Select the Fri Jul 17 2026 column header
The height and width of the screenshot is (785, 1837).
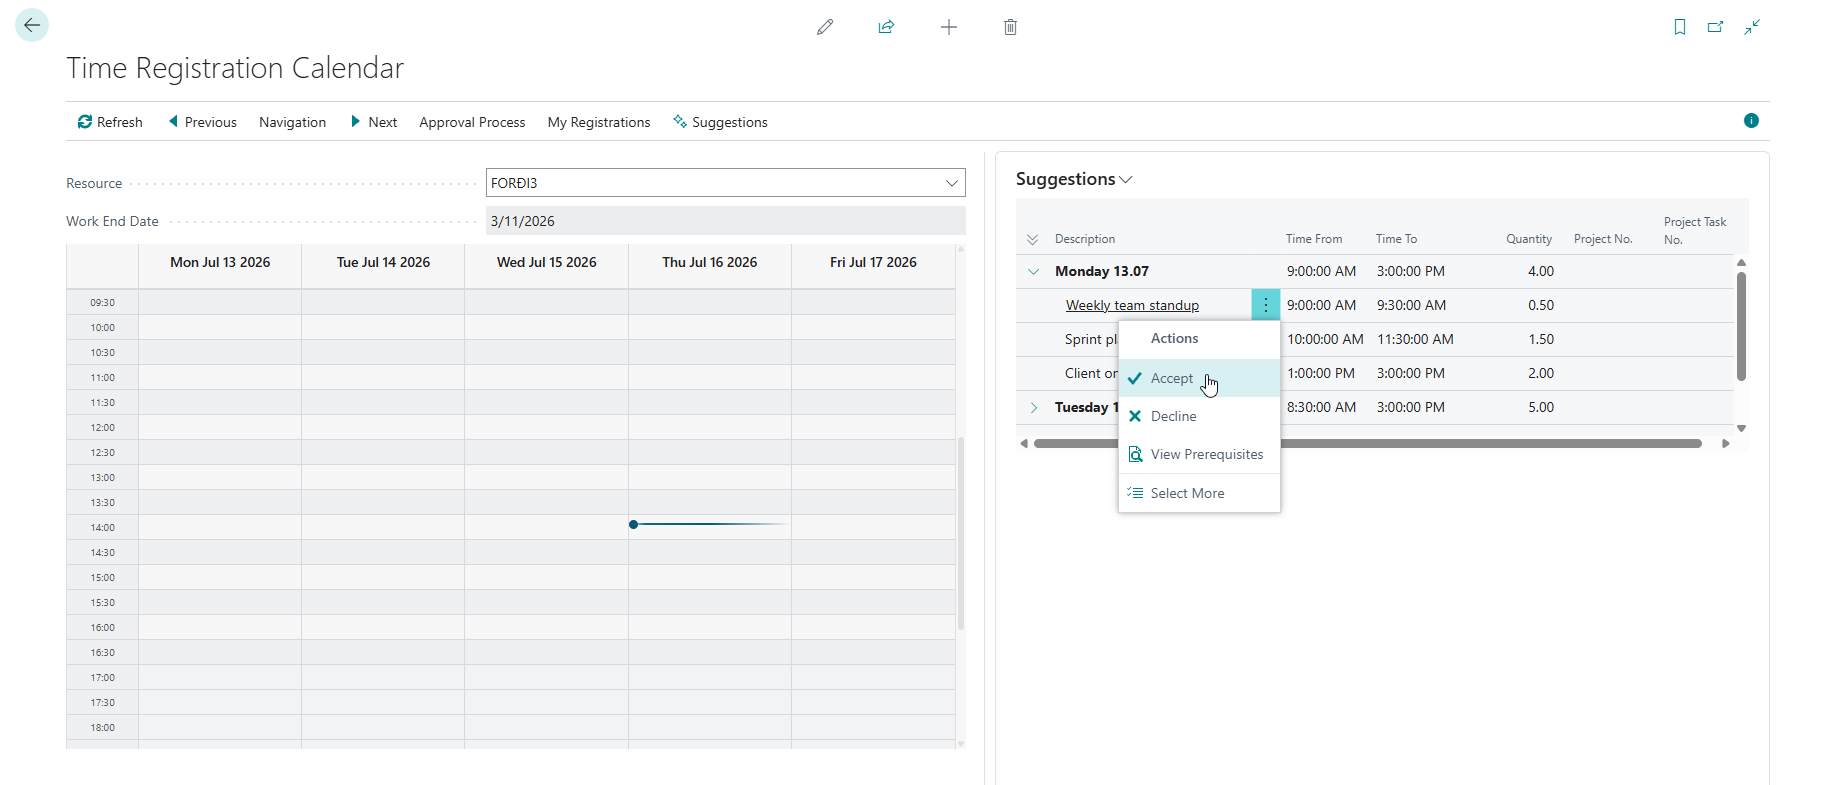873,262
